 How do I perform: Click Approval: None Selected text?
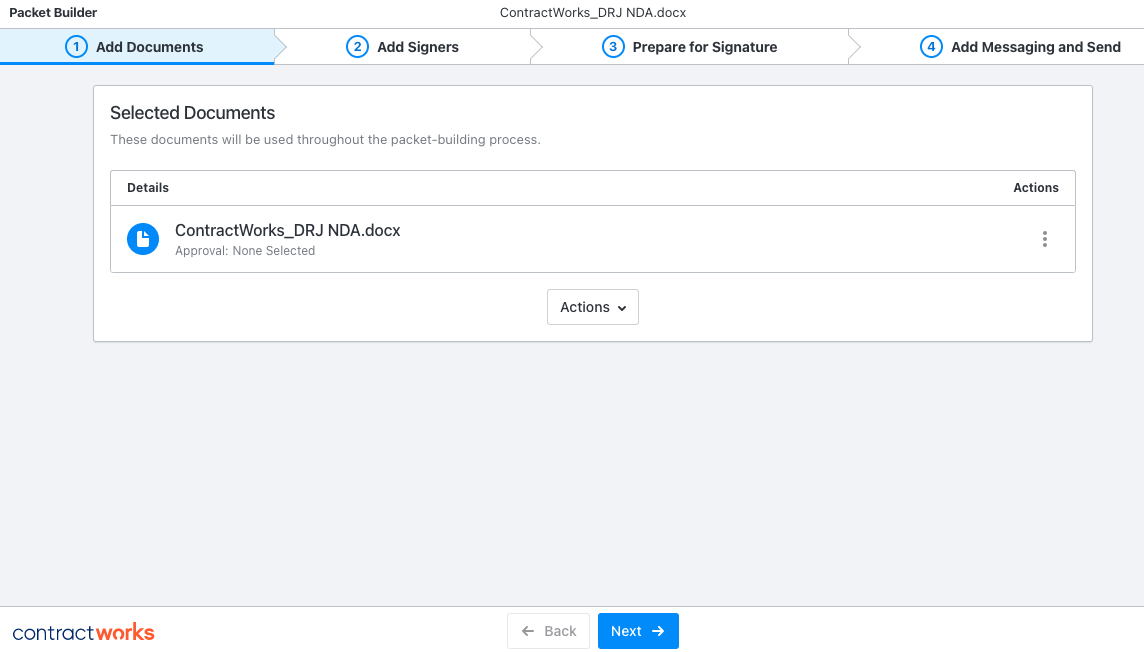point(245,250)
